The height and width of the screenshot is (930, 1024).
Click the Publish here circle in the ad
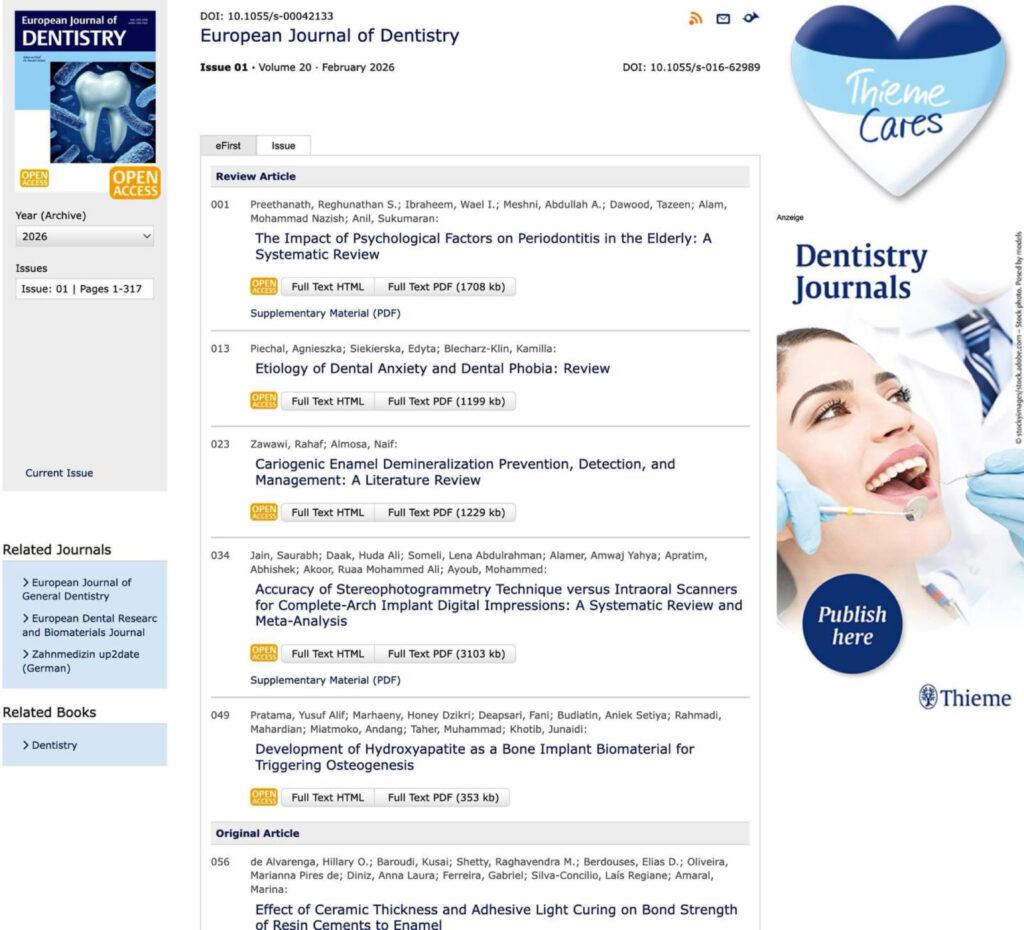[852, 624]
